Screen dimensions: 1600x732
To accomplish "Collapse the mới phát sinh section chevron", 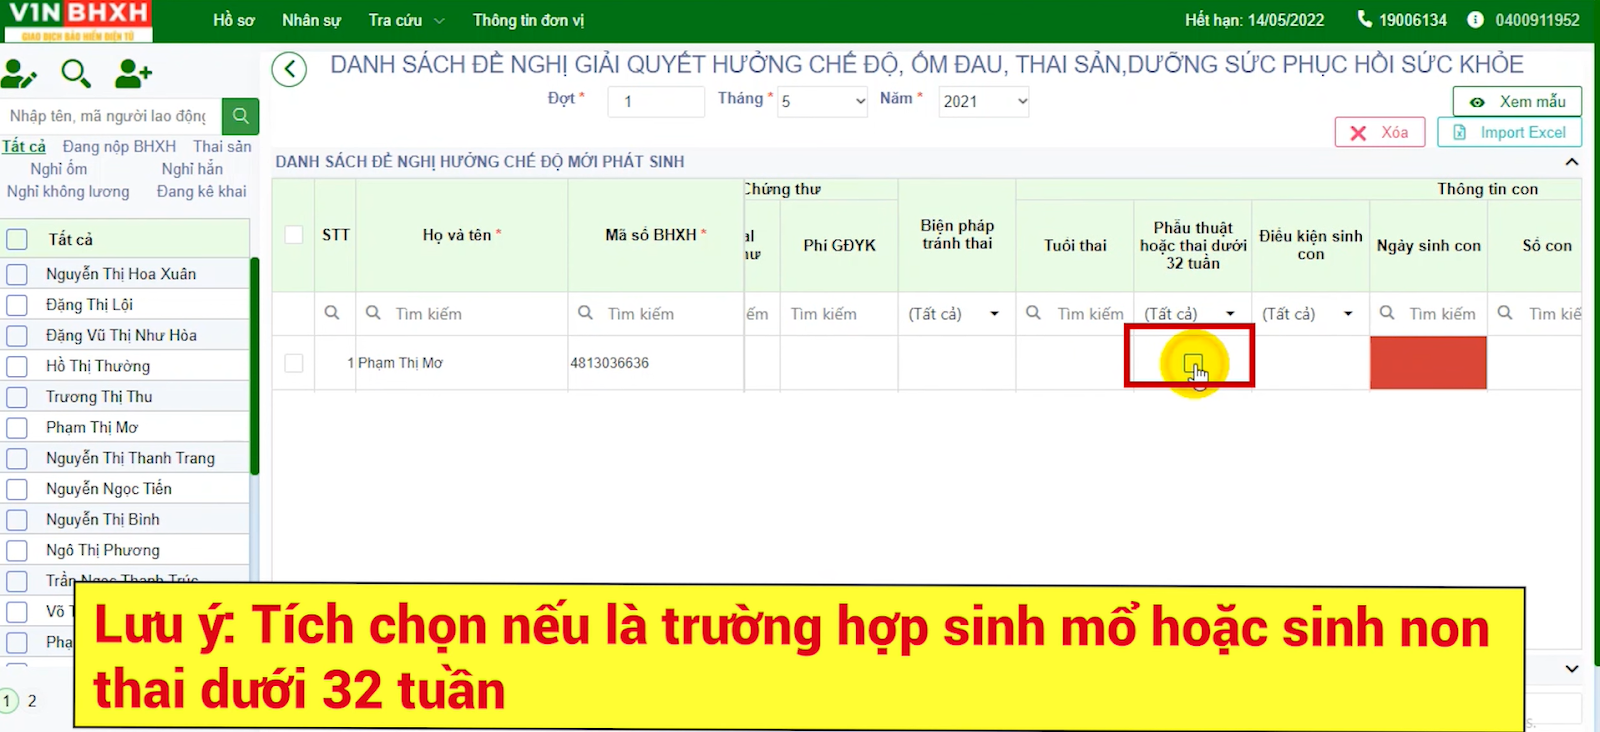I will click(1572, 162).
